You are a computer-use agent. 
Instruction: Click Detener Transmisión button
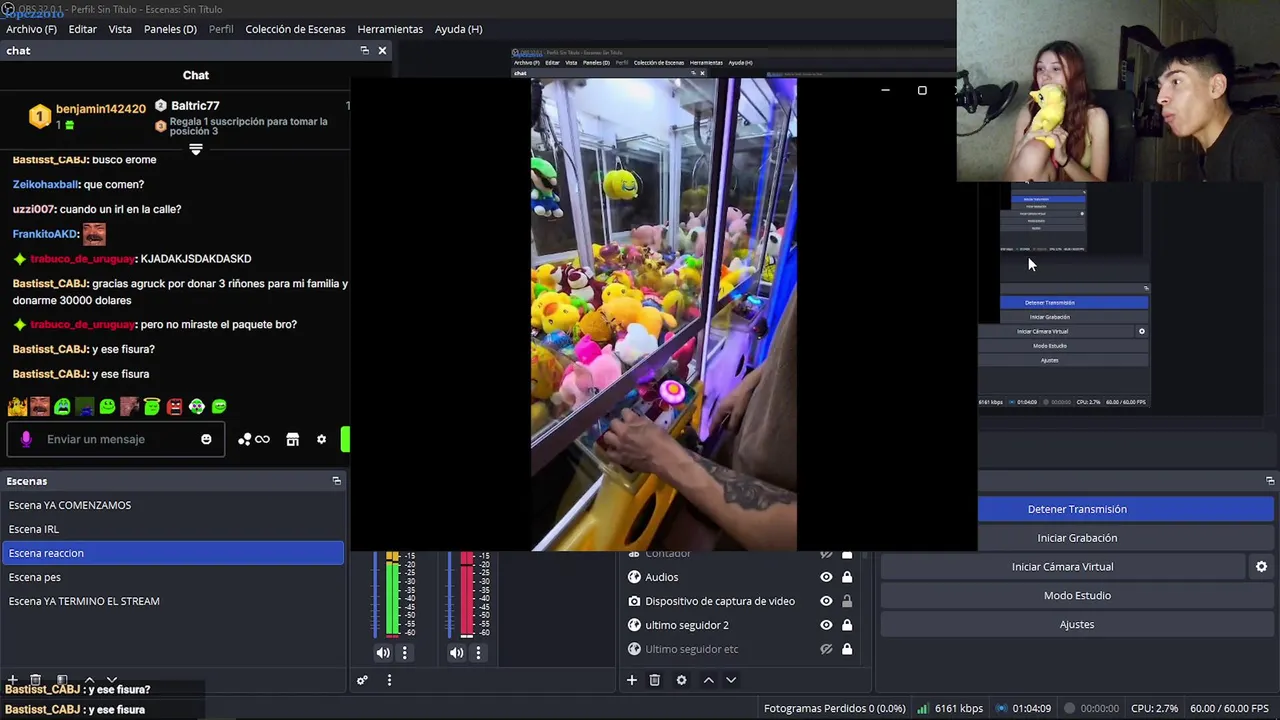pyautogui.click(x=1077, y=509)
